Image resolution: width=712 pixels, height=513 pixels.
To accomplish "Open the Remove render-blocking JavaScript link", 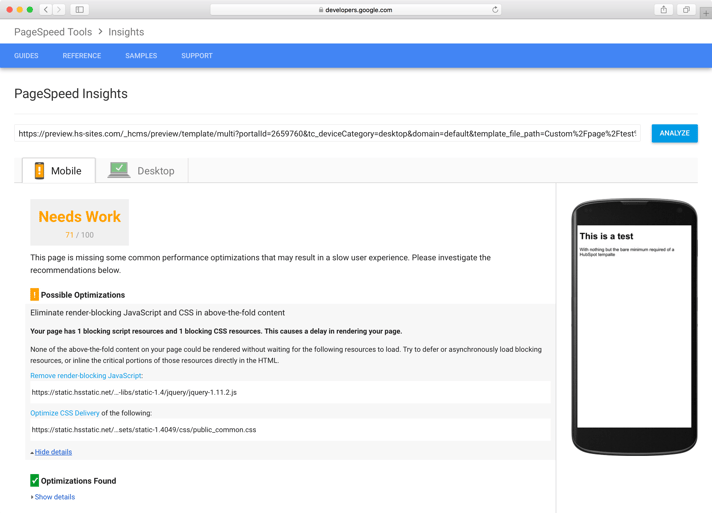I will pos(86,375).
